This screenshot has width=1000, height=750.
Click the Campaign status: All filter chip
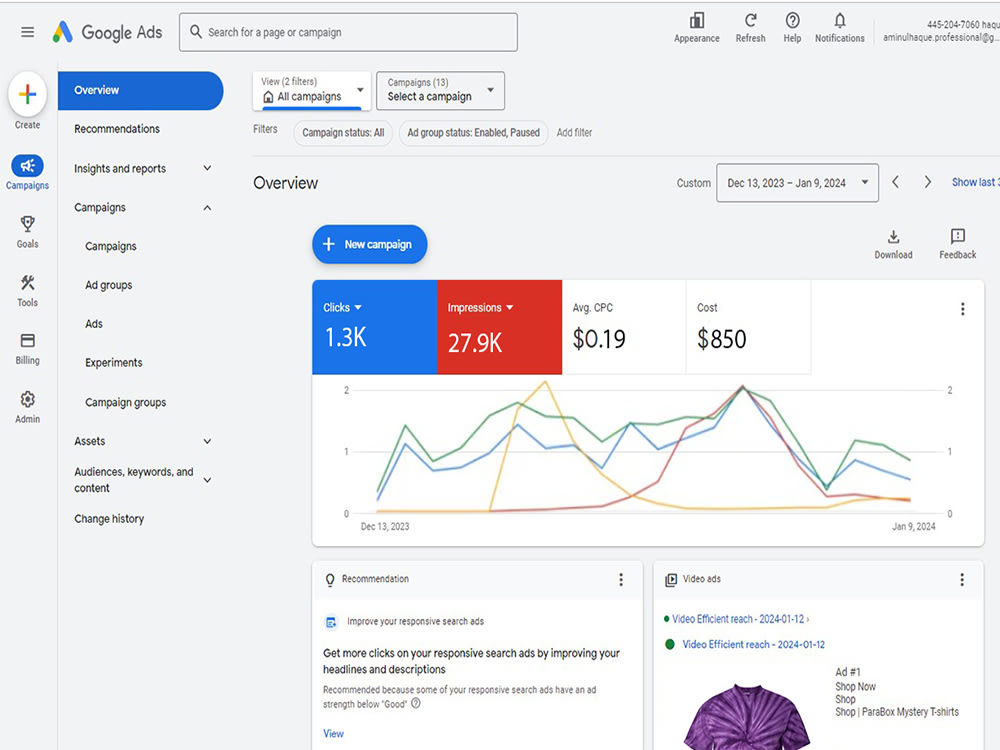point(343,133)
